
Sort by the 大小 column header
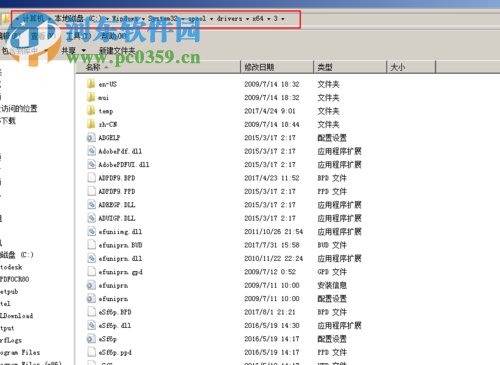(411, 67)
